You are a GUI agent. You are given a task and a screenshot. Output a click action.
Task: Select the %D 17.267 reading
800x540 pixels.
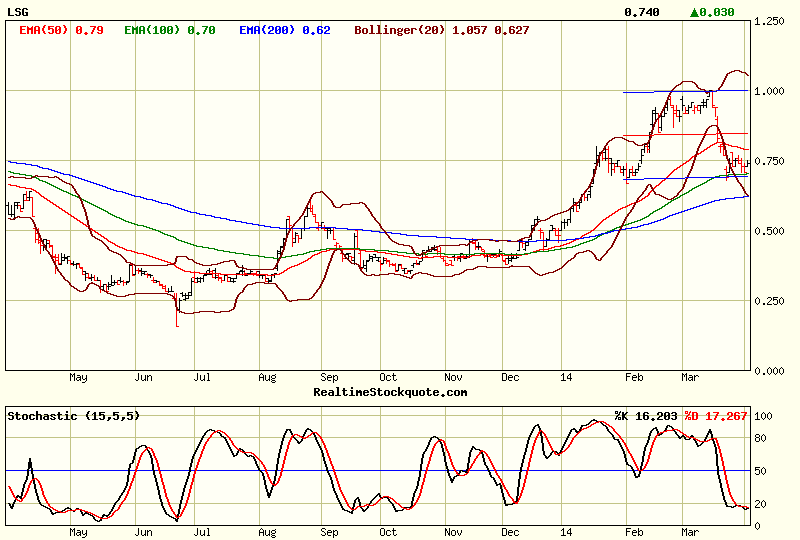click(716, 416)
